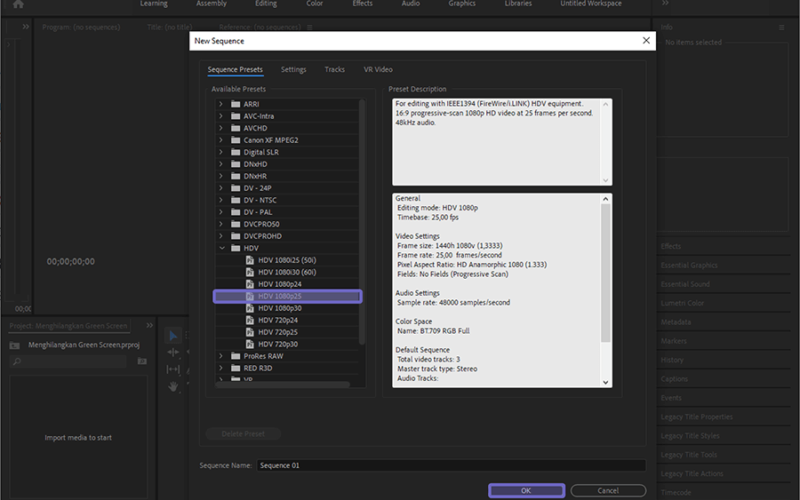Click the HDV 1080p30 preset icon
Screen dimensions: 800x500
[249, 308]
